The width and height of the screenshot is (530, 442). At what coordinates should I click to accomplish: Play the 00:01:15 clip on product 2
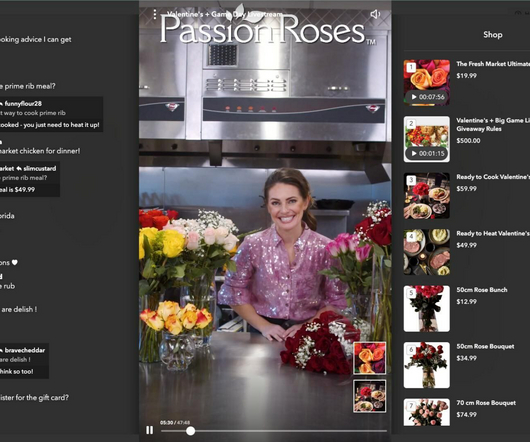[427, 153]
